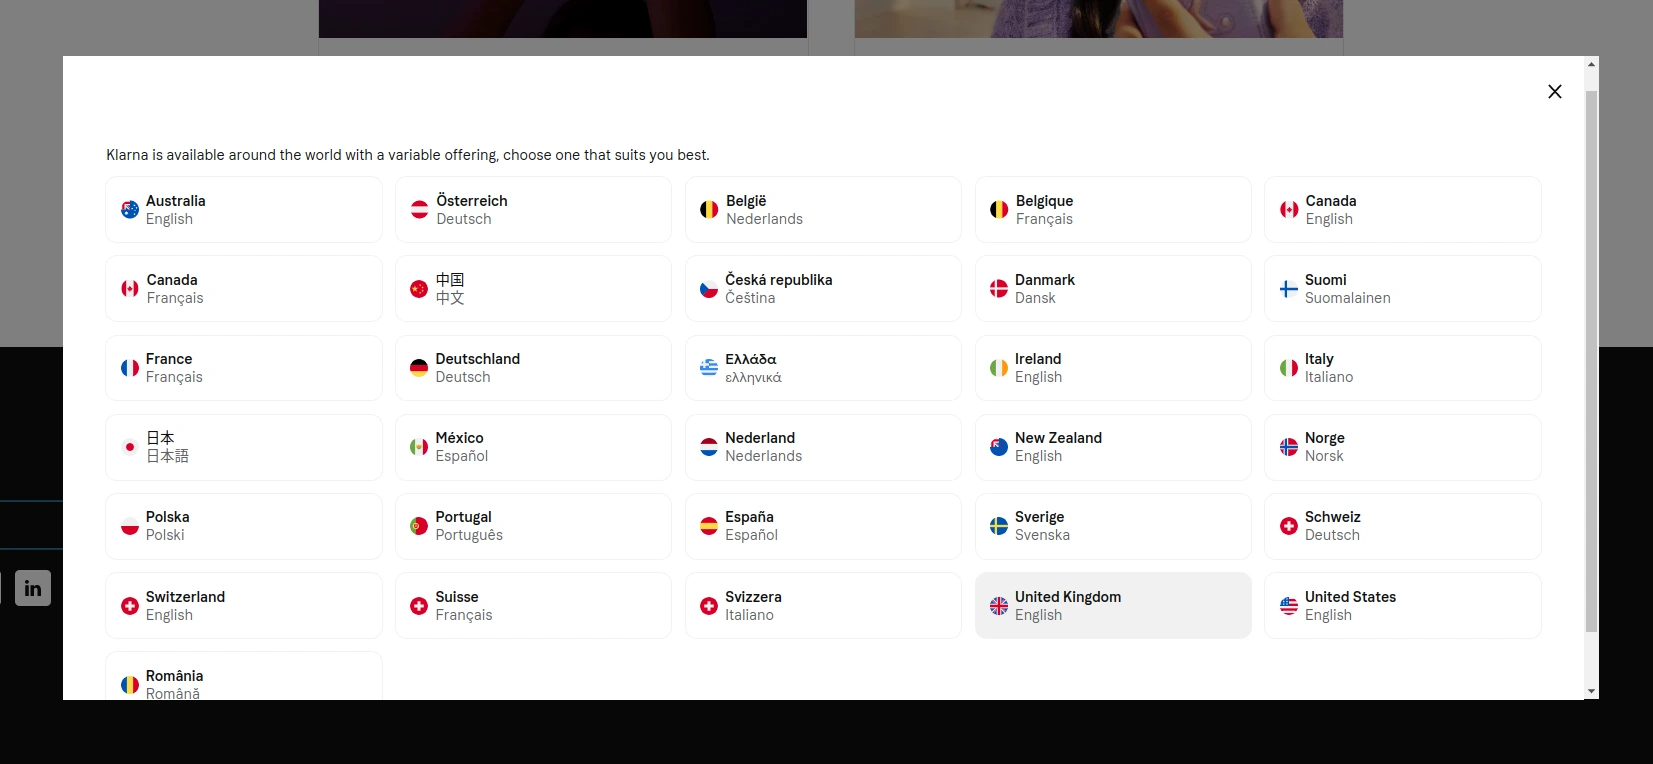Click the México flag icon
This screenshot has width=1653, height=764.
419,447
